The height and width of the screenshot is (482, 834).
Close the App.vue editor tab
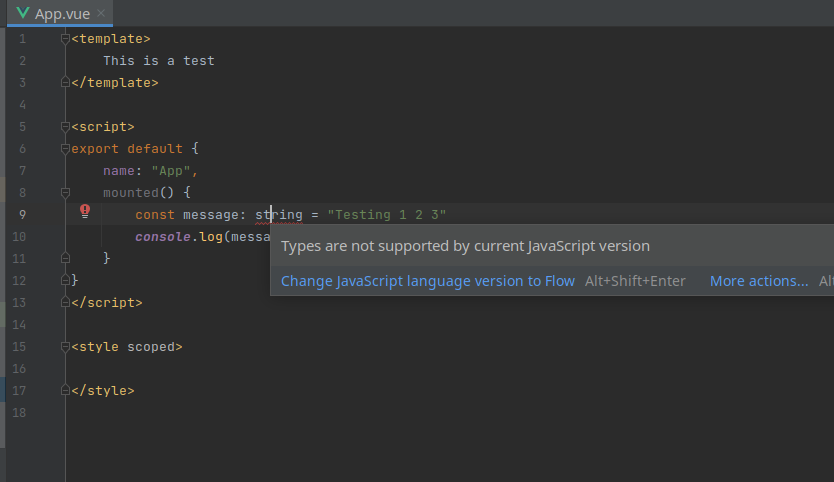tap(100, 13)
